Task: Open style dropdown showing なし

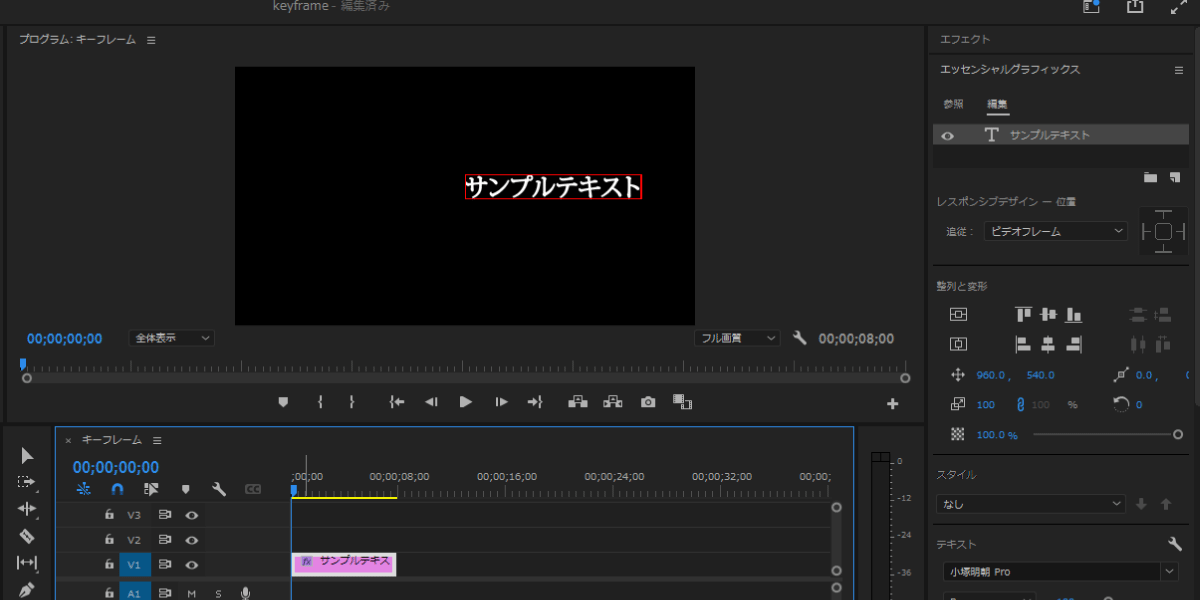Action: coord(1031,504)
